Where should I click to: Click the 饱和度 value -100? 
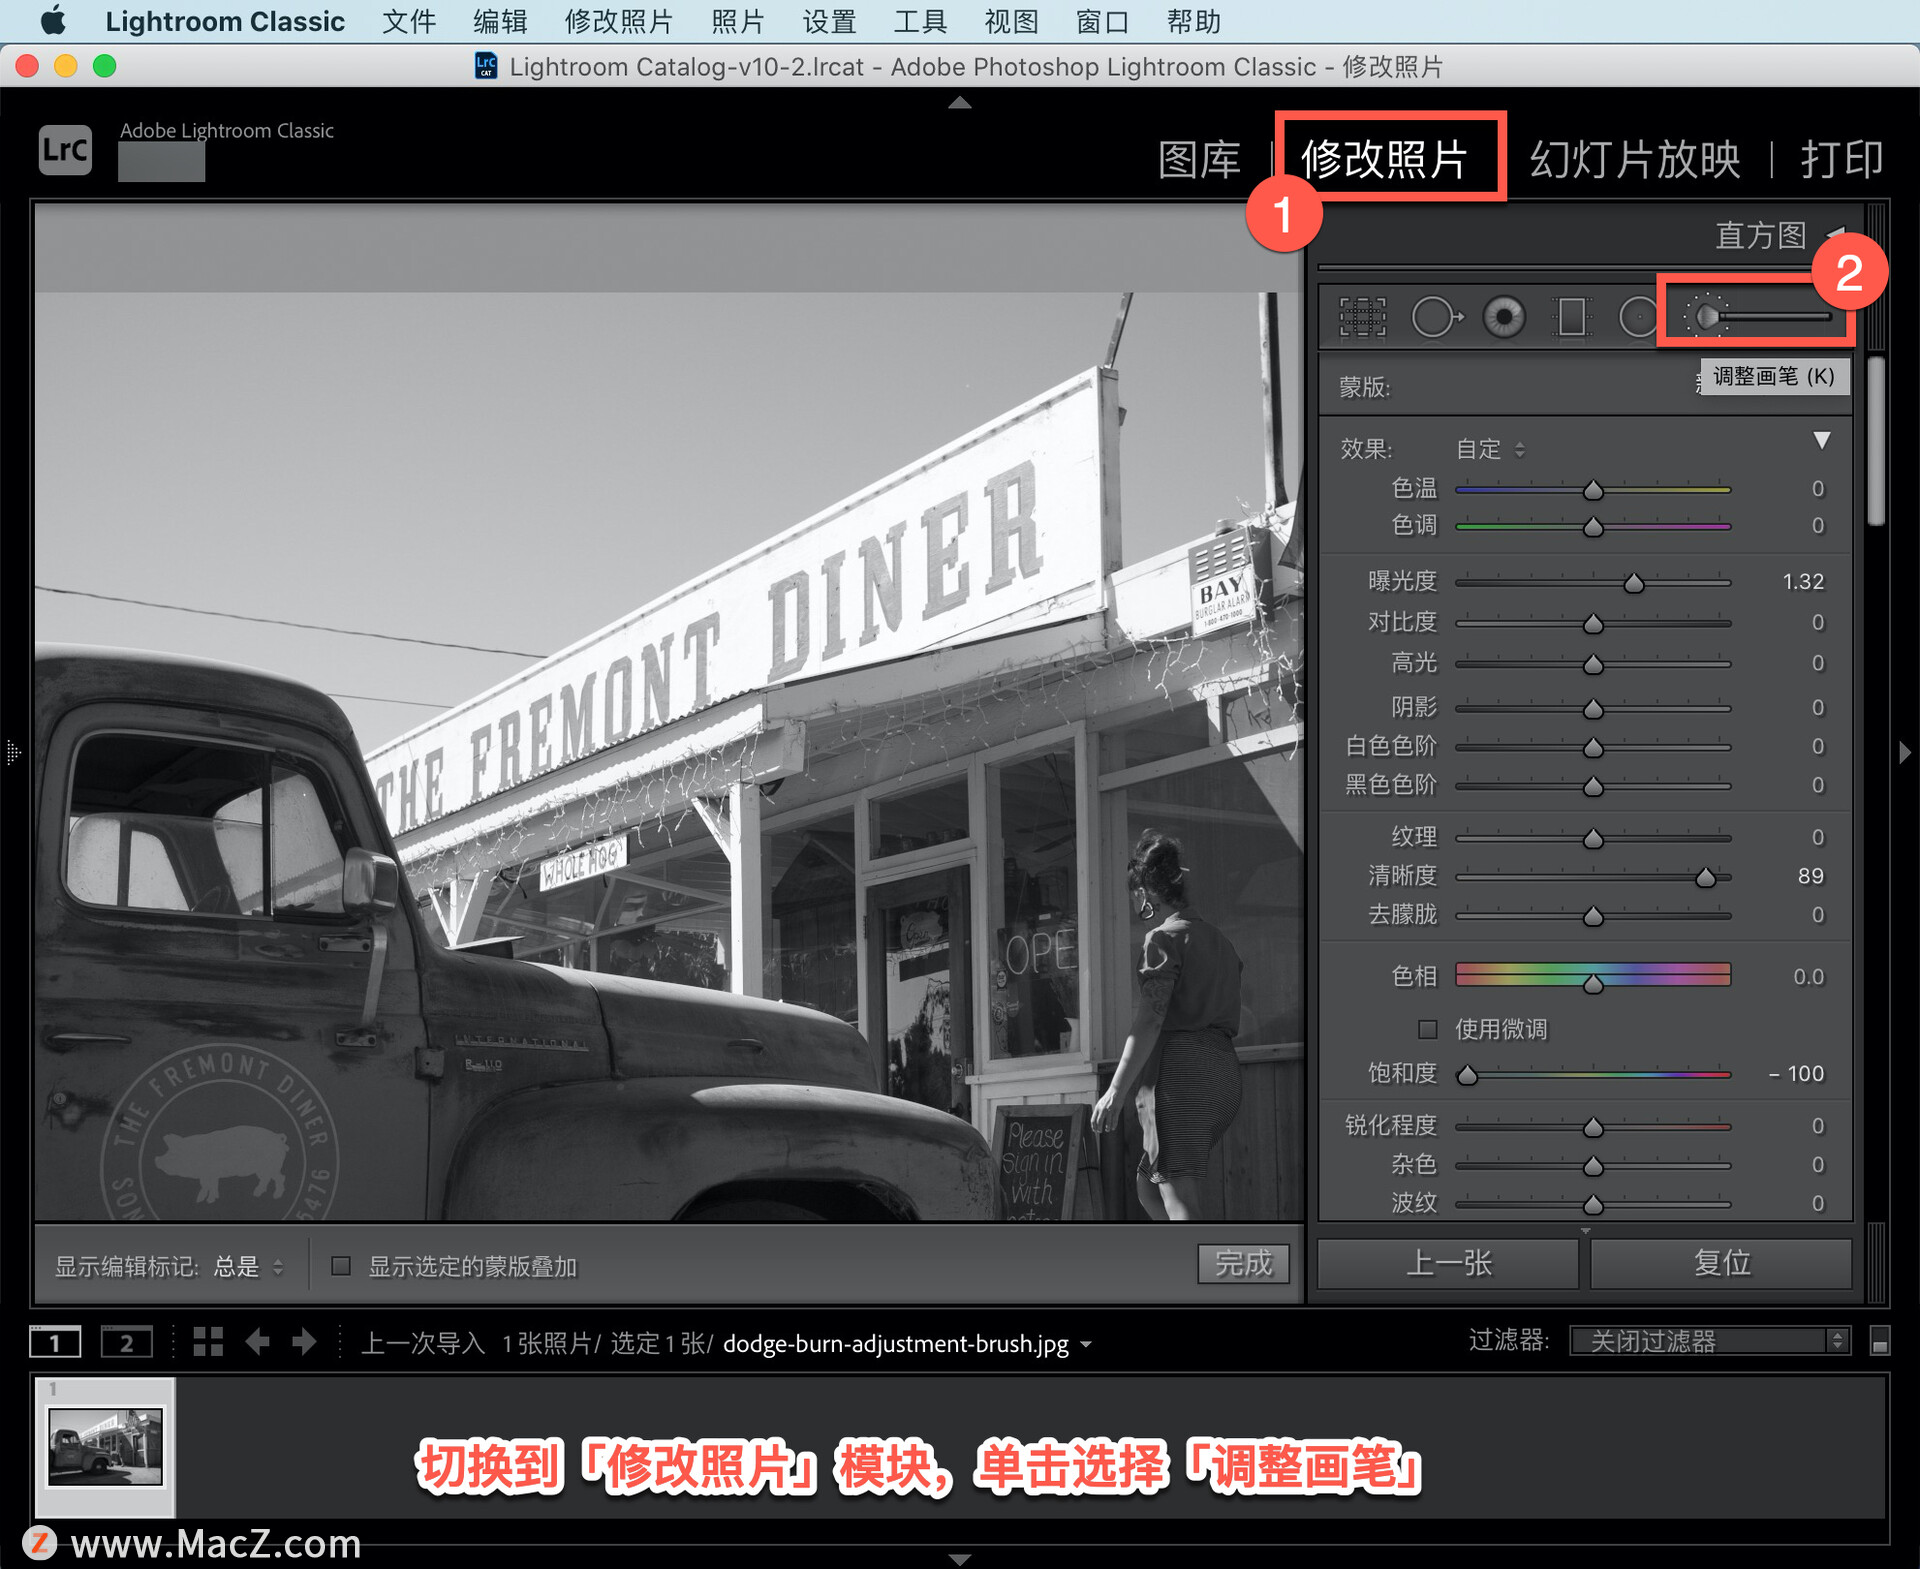[x=1797, y=1073]
